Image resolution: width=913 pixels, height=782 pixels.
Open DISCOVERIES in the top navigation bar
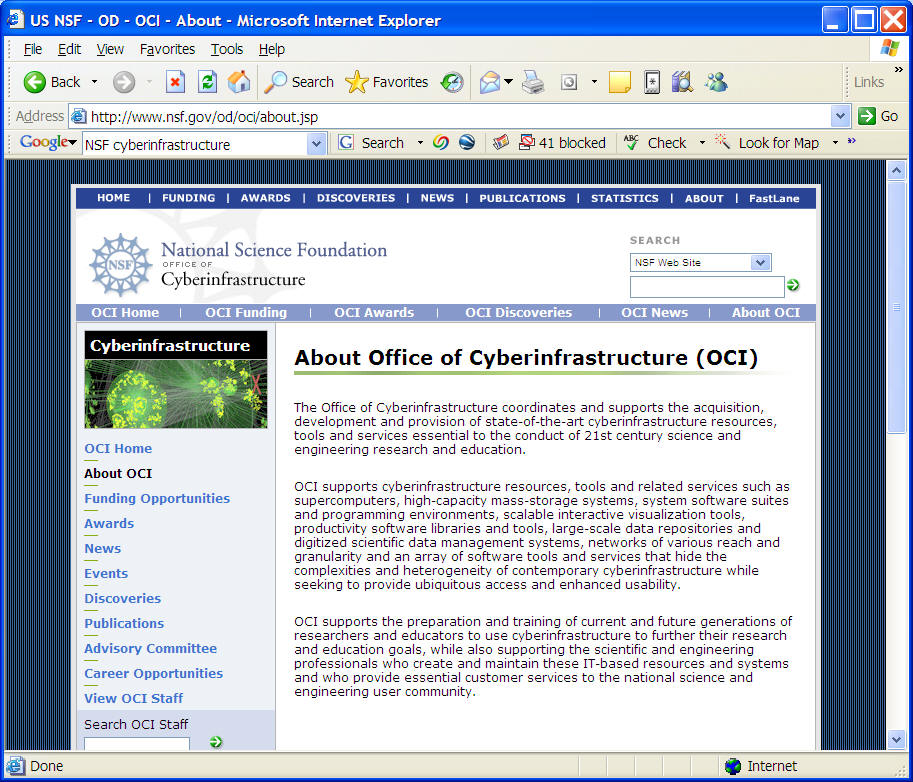(356, 198)
